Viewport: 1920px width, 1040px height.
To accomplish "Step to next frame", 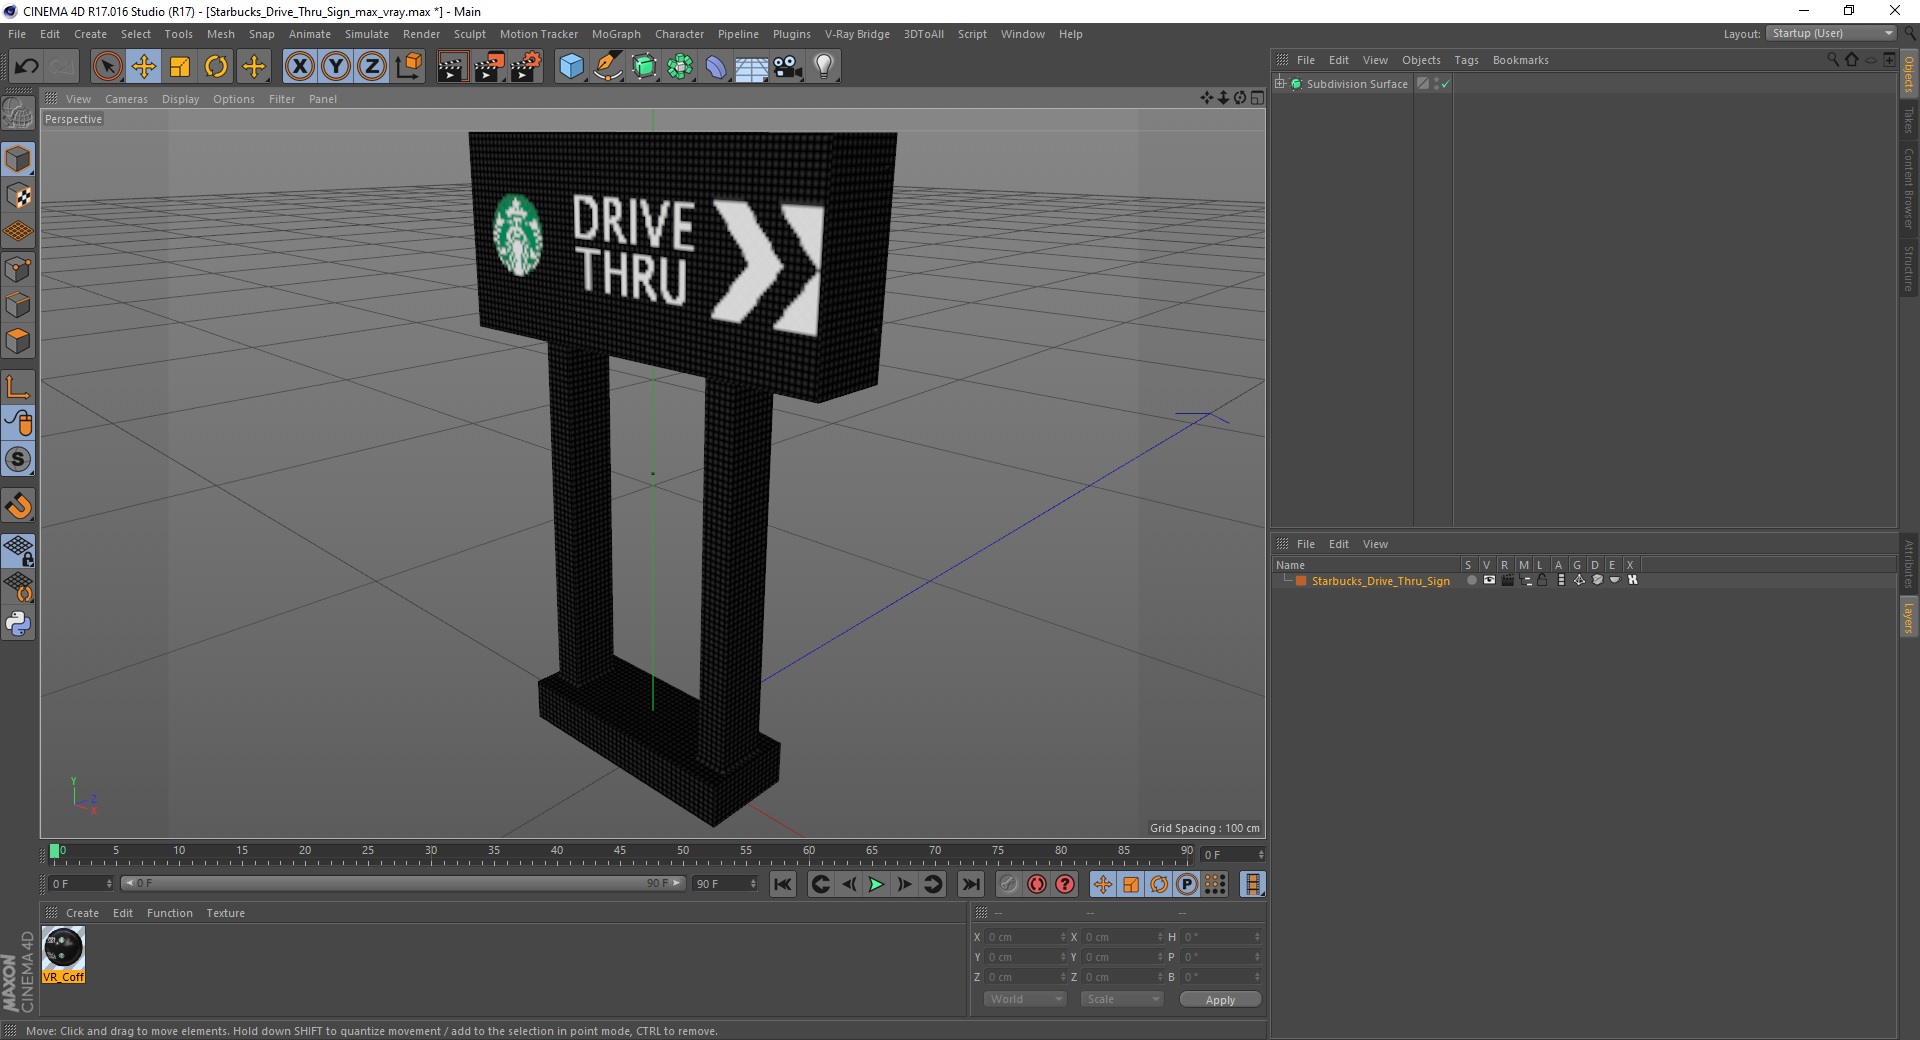I will click(x=904, y=884).
